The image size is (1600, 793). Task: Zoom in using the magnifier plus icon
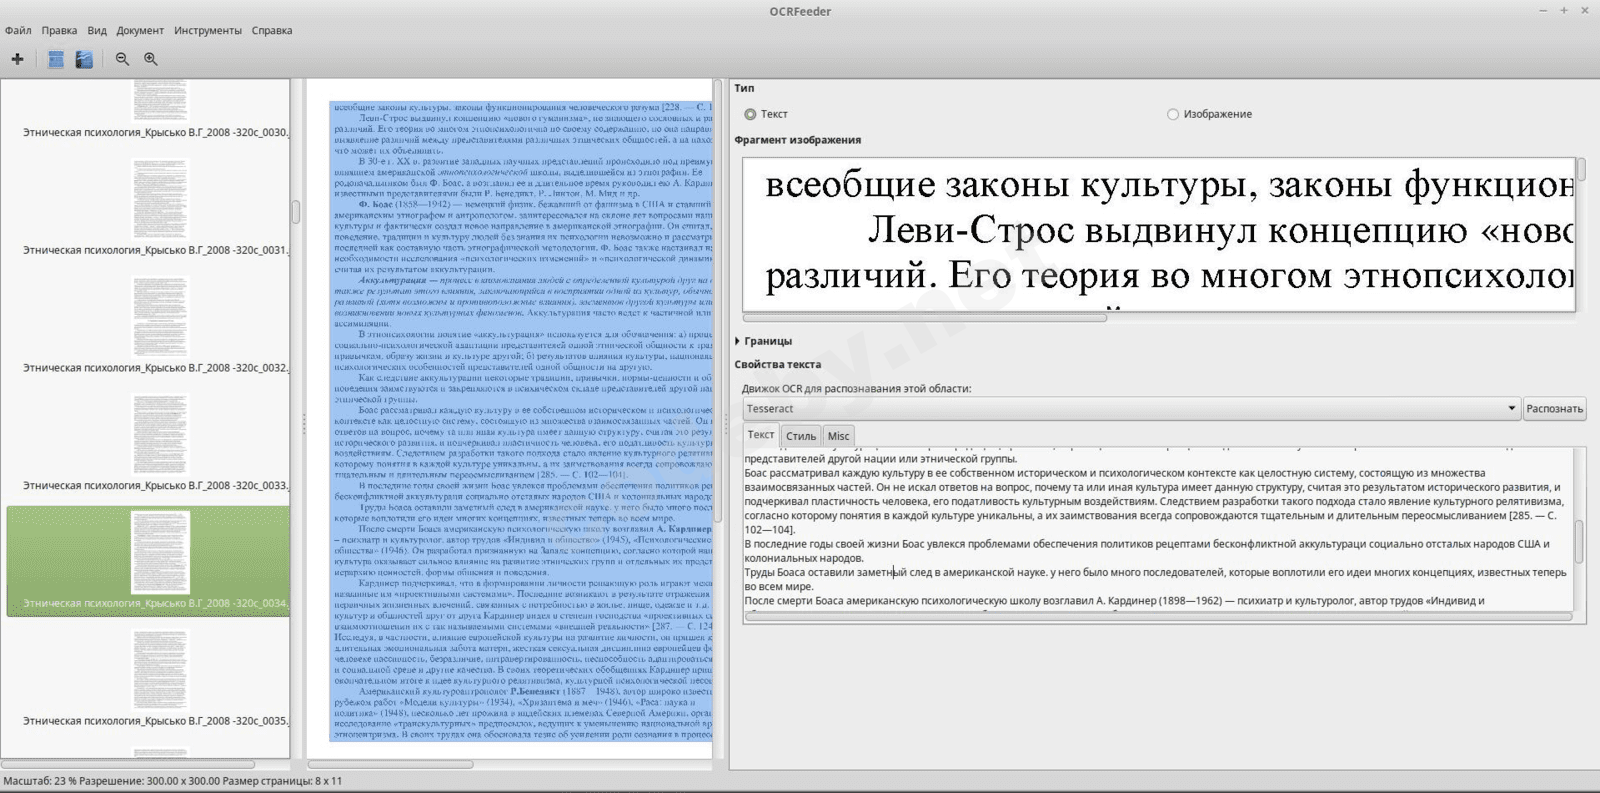(x=151, y=59)
